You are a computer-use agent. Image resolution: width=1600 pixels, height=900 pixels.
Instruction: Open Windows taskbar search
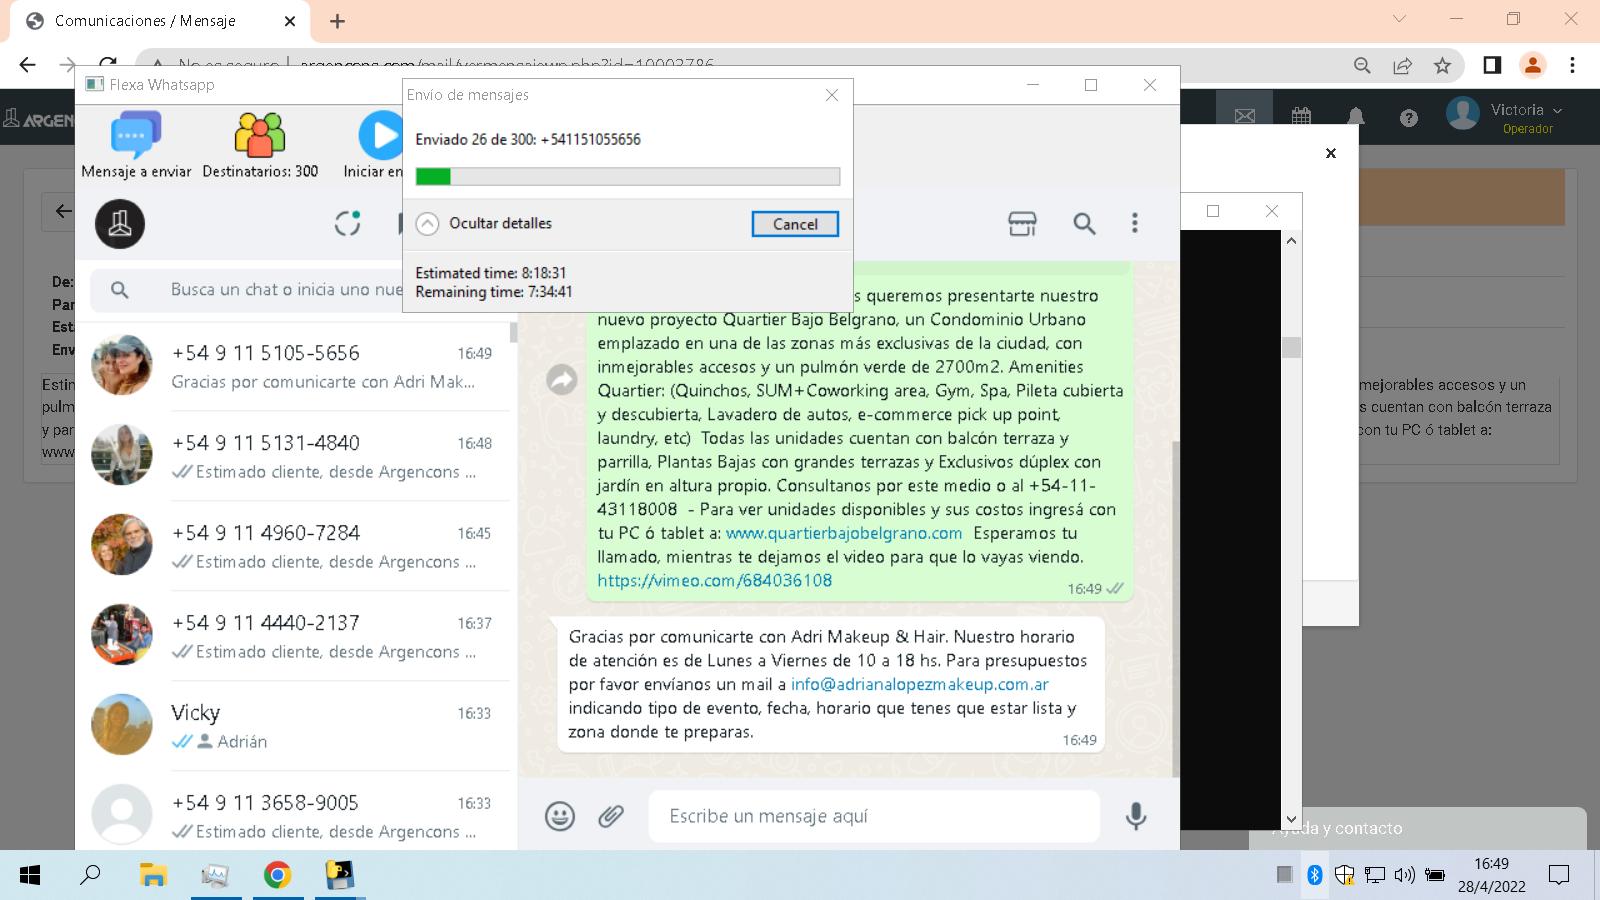[x=91, y=875]
